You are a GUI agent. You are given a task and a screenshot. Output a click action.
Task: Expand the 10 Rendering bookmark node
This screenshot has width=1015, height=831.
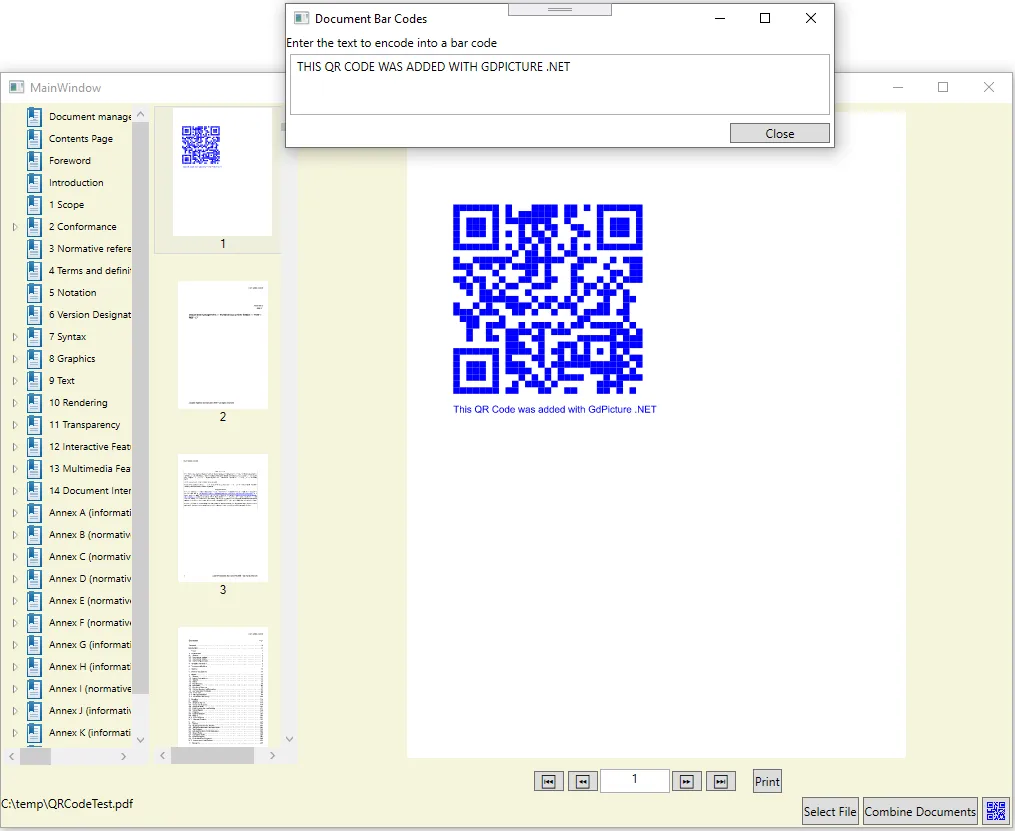(x=15, y=403)
